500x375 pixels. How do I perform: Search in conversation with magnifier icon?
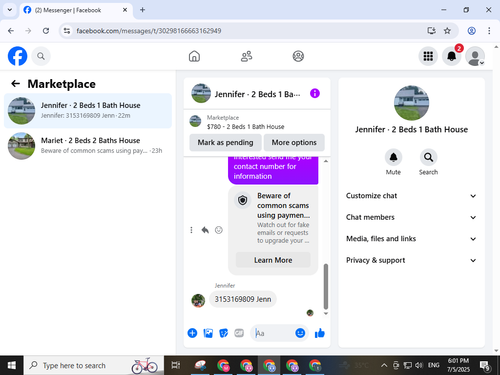point(428,157)
